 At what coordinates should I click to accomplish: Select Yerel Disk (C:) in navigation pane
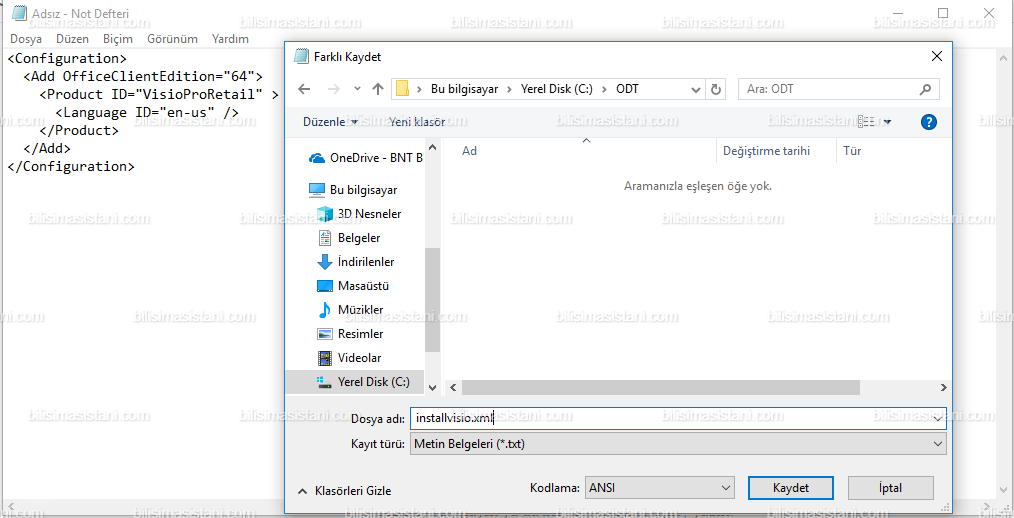pyautogui.click(x=354, y=382)
